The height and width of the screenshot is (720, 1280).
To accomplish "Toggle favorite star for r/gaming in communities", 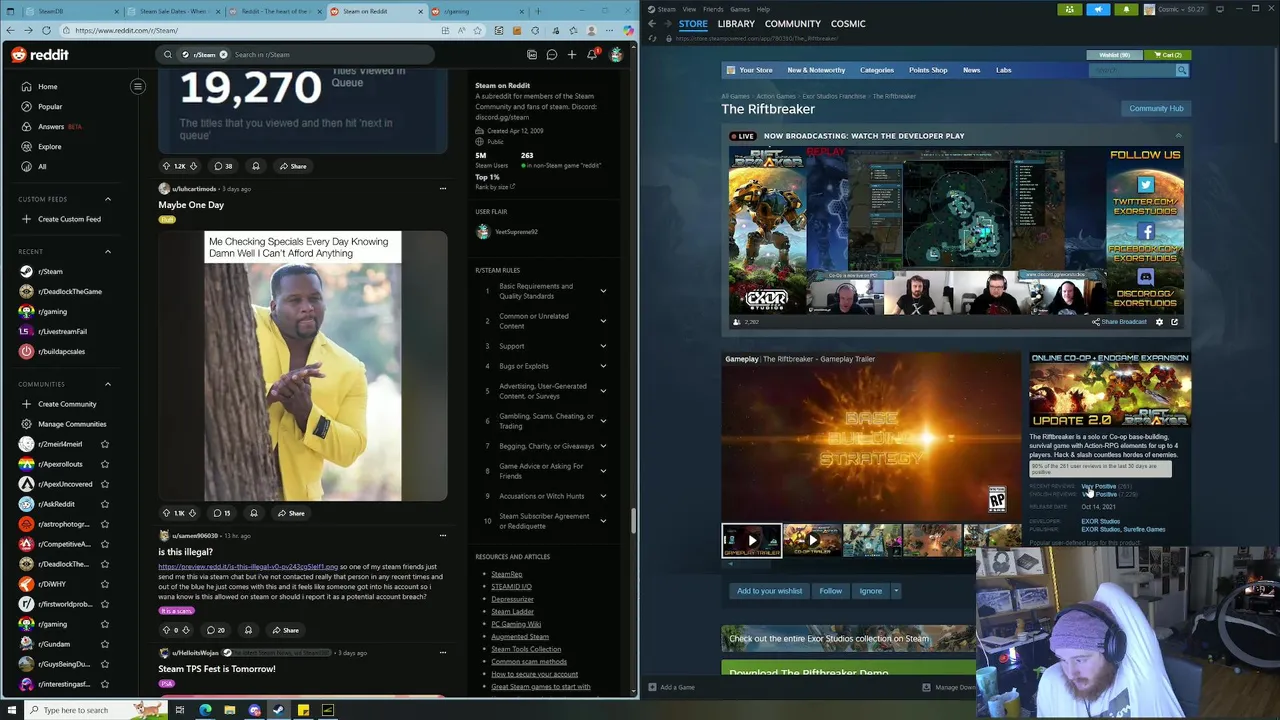I will 105,624.
